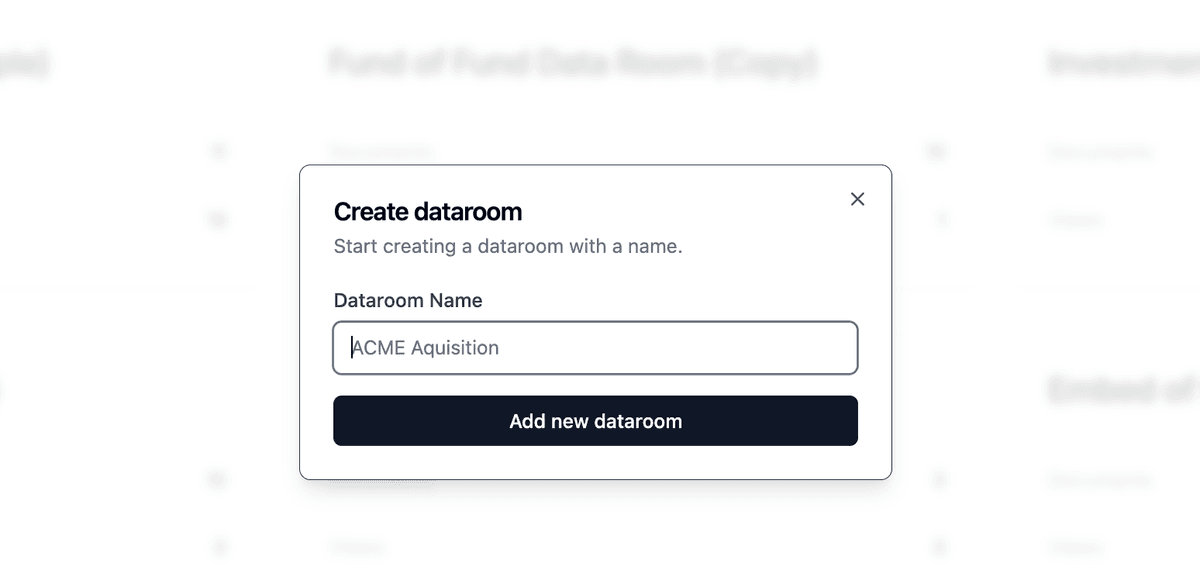Open the Fund of Fund Data Room (Copy)
The height and width of the screenshot is (588, 1200).
pos(572,63)
